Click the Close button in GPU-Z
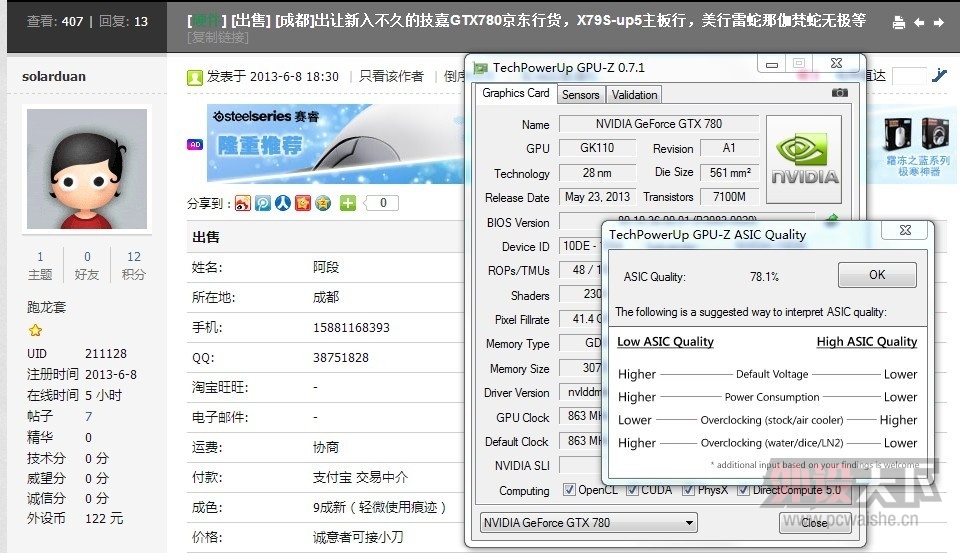The width and height of the screenshot is (960, 553). (x=815, y=522)
